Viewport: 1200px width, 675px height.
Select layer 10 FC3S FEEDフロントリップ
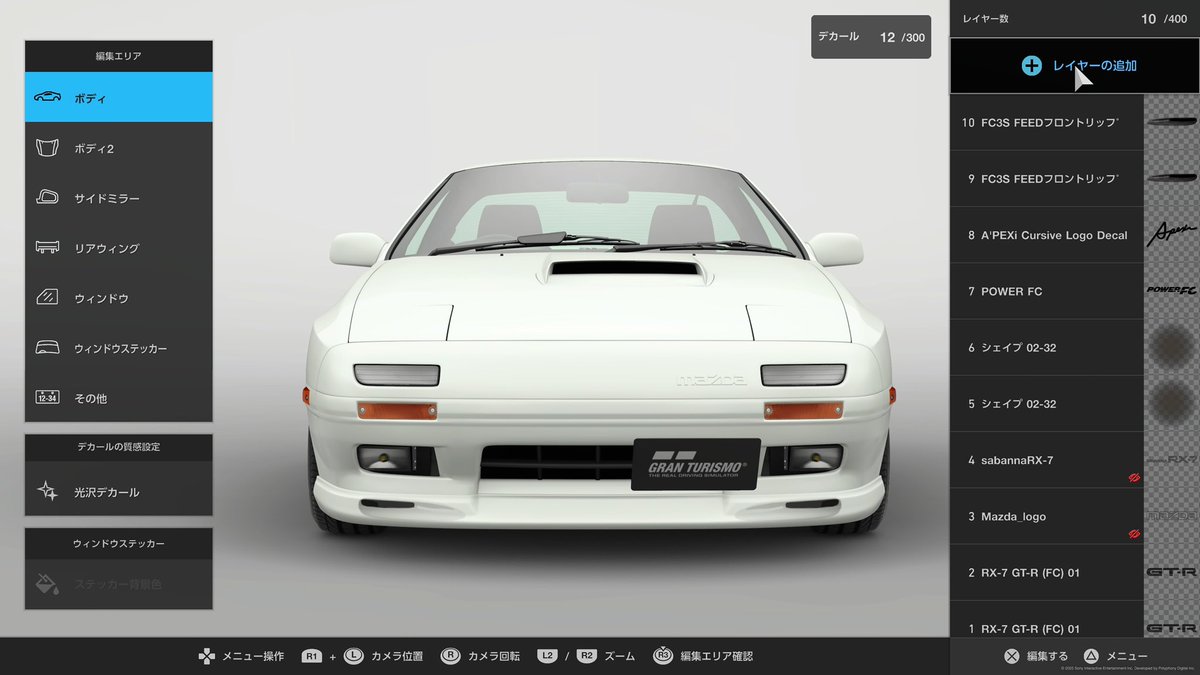pos(1046,123)
